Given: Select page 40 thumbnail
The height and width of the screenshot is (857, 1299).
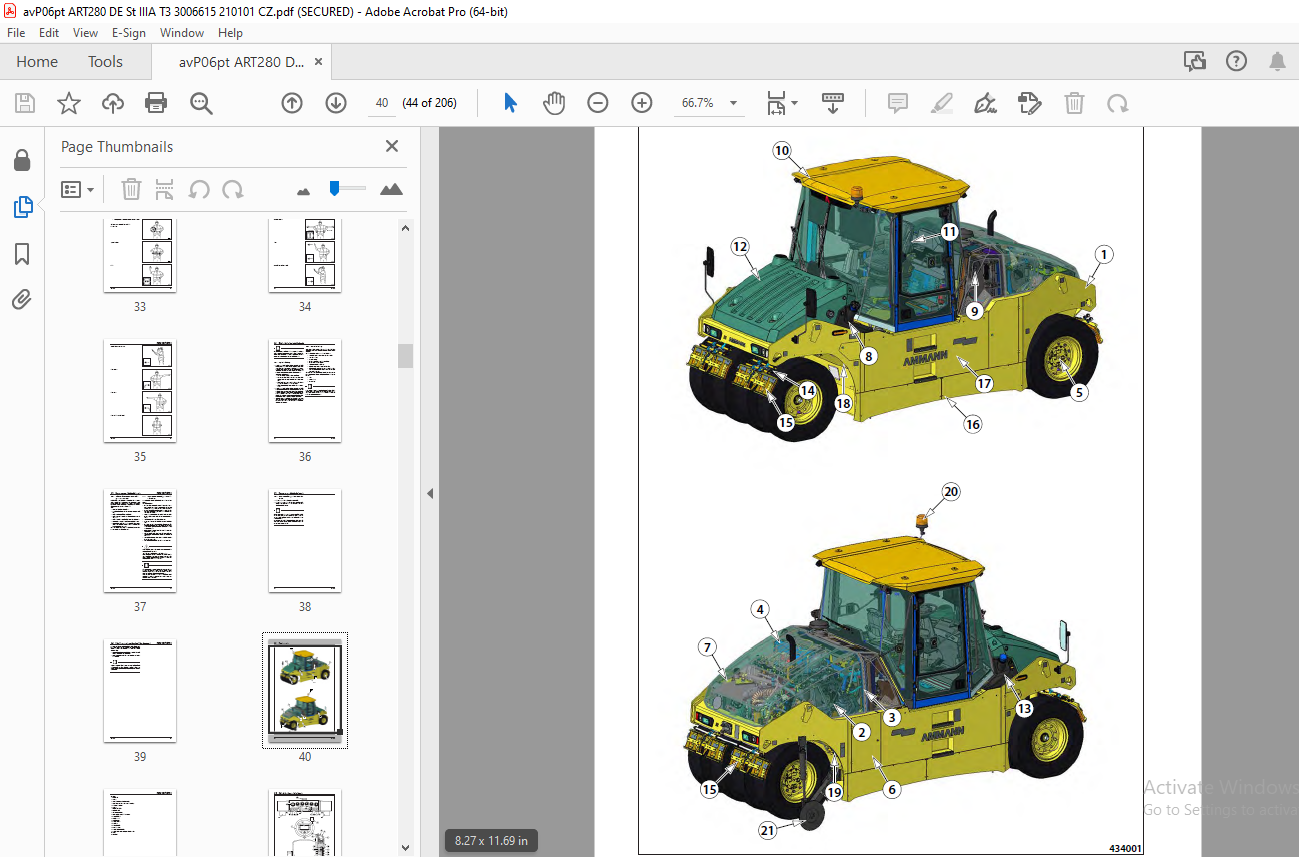Looking at the screenshot, I should coord(305,691).
